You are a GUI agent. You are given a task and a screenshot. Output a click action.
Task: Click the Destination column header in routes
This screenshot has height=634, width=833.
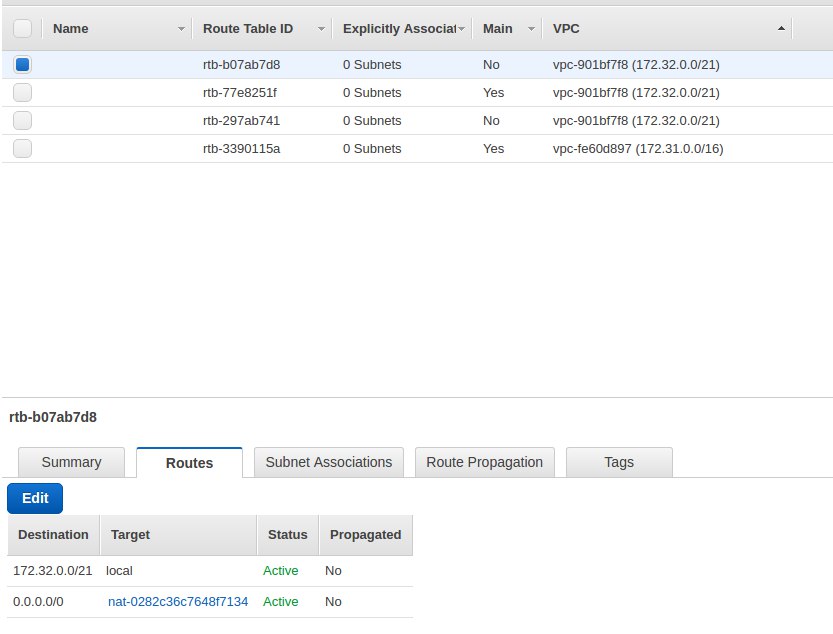pyautogui.click(x=54, y=535)
